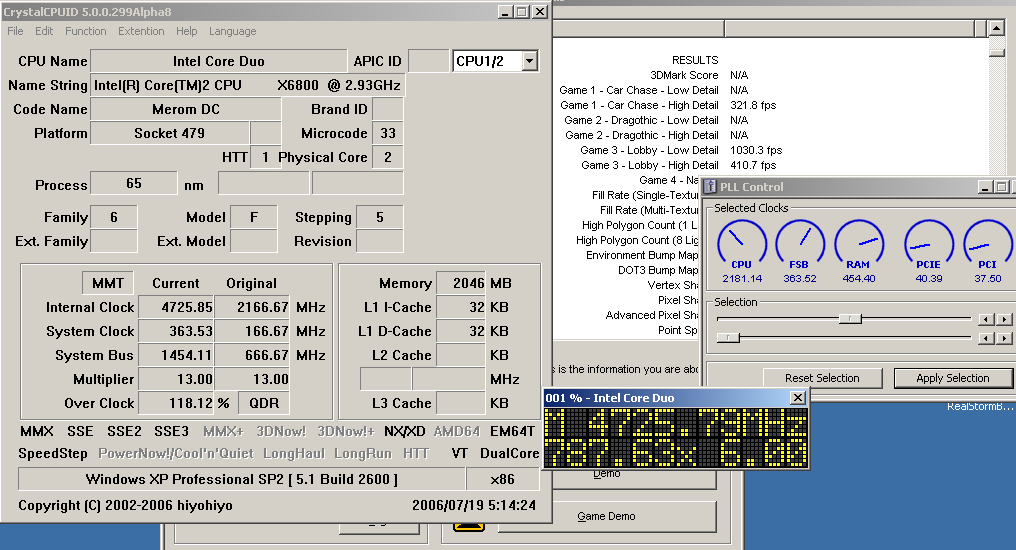This screenshot has height=550, width=1016.
Task: Open the Edit menu
Action: pos(44,31)
